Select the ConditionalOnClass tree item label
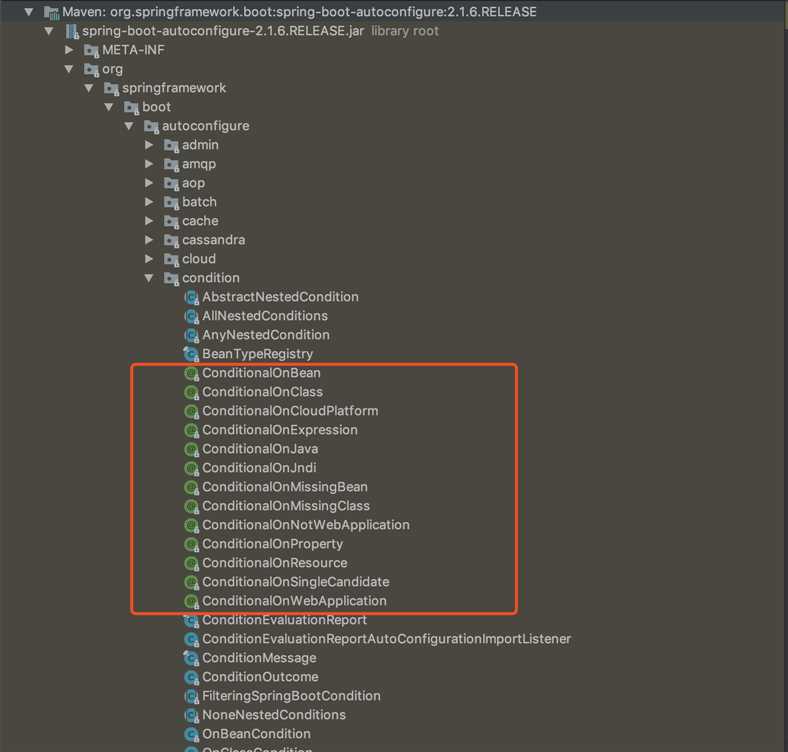 (x=262, y=392)
